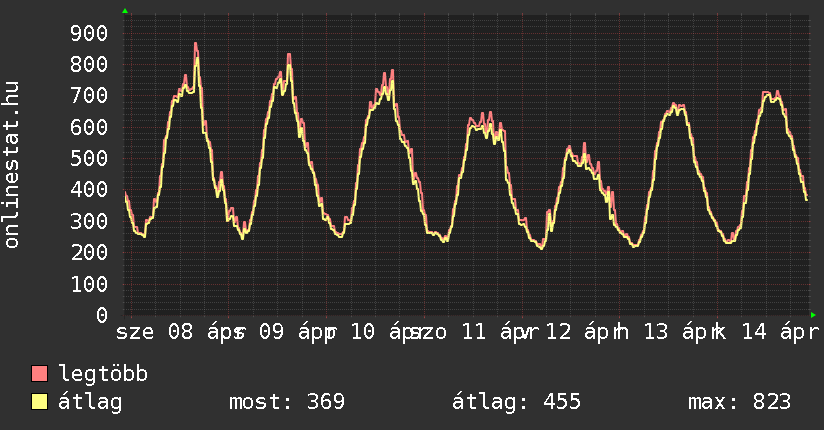Click the 500 label on the Y axis
This screenshot has width=824, height=430.
tap(88, 158)
